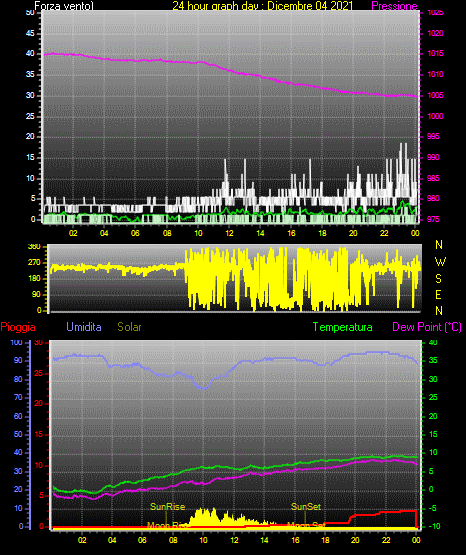The width and height of the screenshot is (466, 555).
Task: Click the 50 humidity axis value
Action: pyautogui.click(x=18, y=434)
